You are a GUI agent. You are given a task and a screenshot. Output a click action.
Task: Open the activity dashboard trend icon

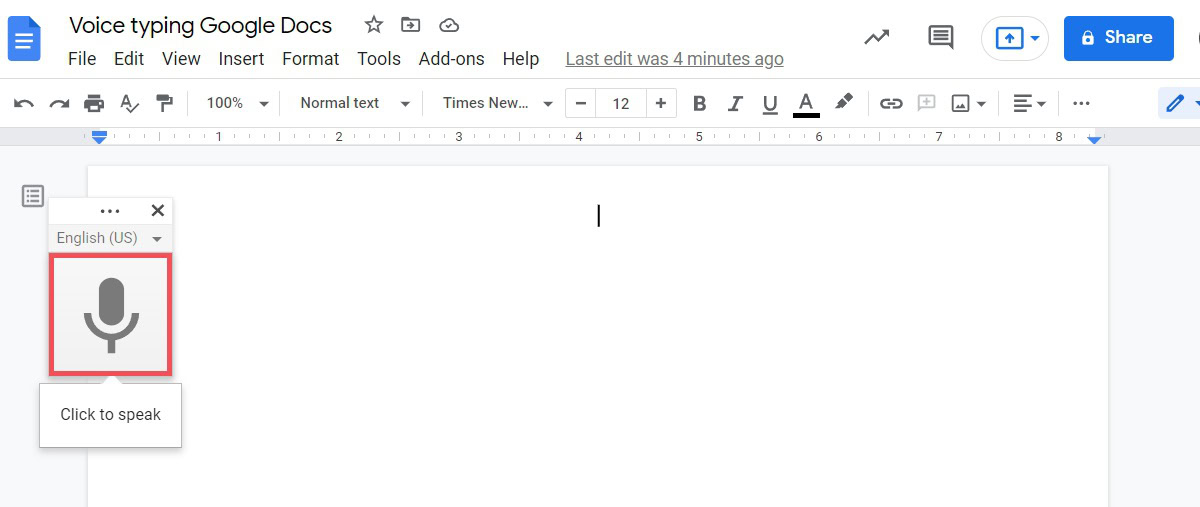pyautogui.click(x=877, y=37)
